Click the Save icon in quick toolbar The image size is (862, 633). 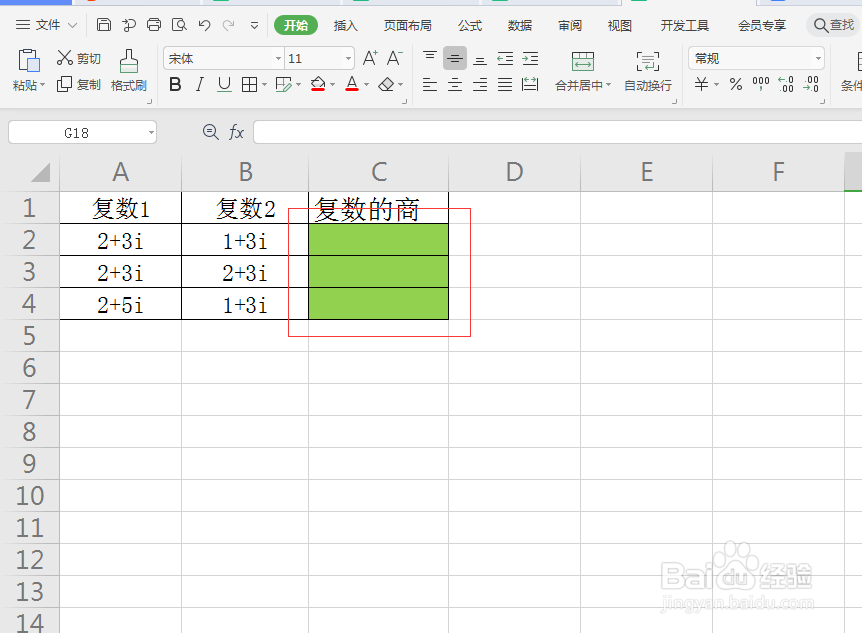tap(103, 25)
